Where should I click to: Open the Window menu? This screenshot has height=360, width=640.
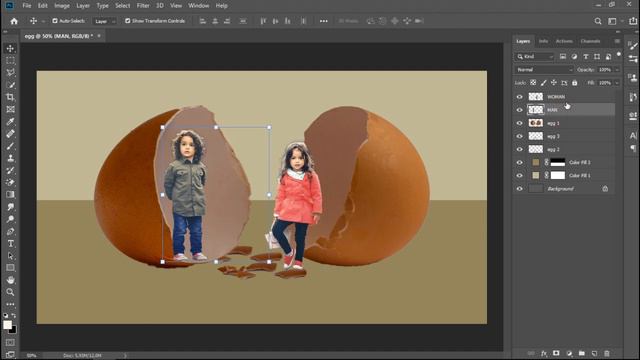[x=199, y=6]
